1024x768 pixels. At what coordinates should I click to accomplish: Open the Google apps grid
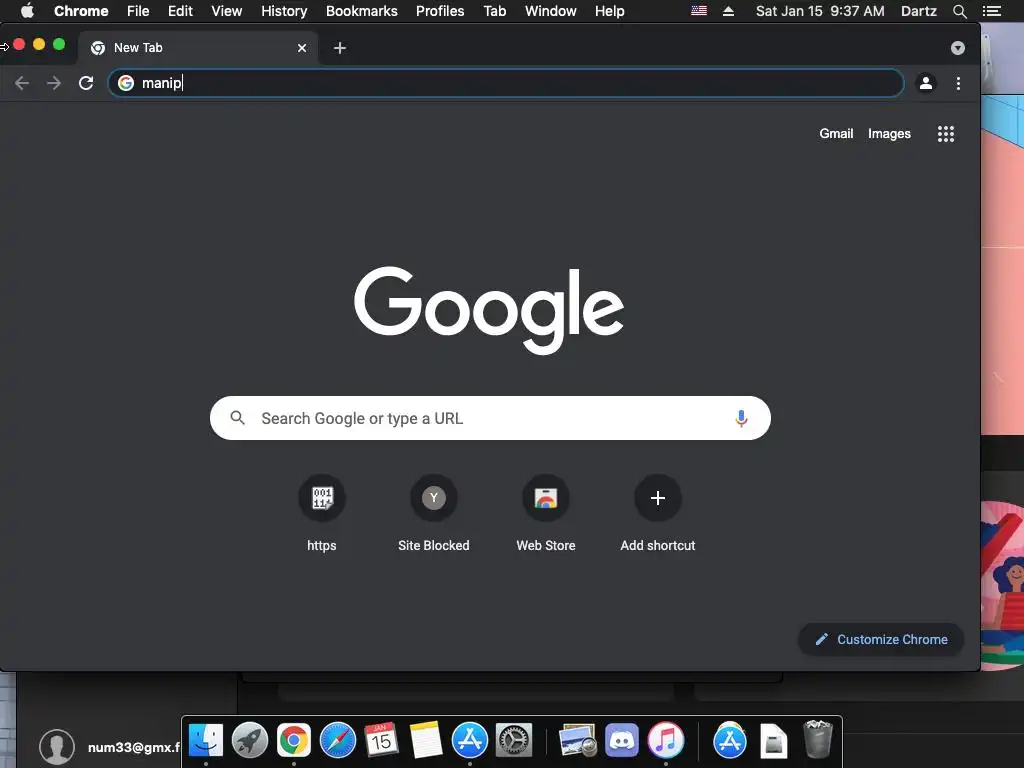tap(946, 134)
